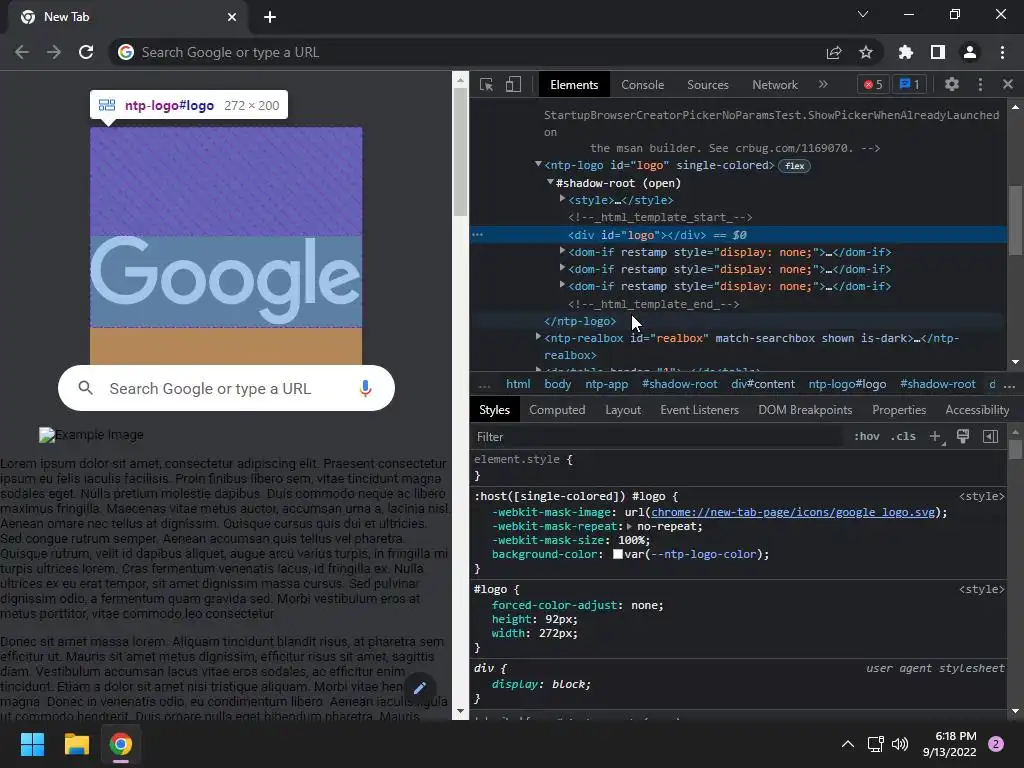
Task: Open the ntp-logo color swatch picker
Action: [x=618, y=554]
